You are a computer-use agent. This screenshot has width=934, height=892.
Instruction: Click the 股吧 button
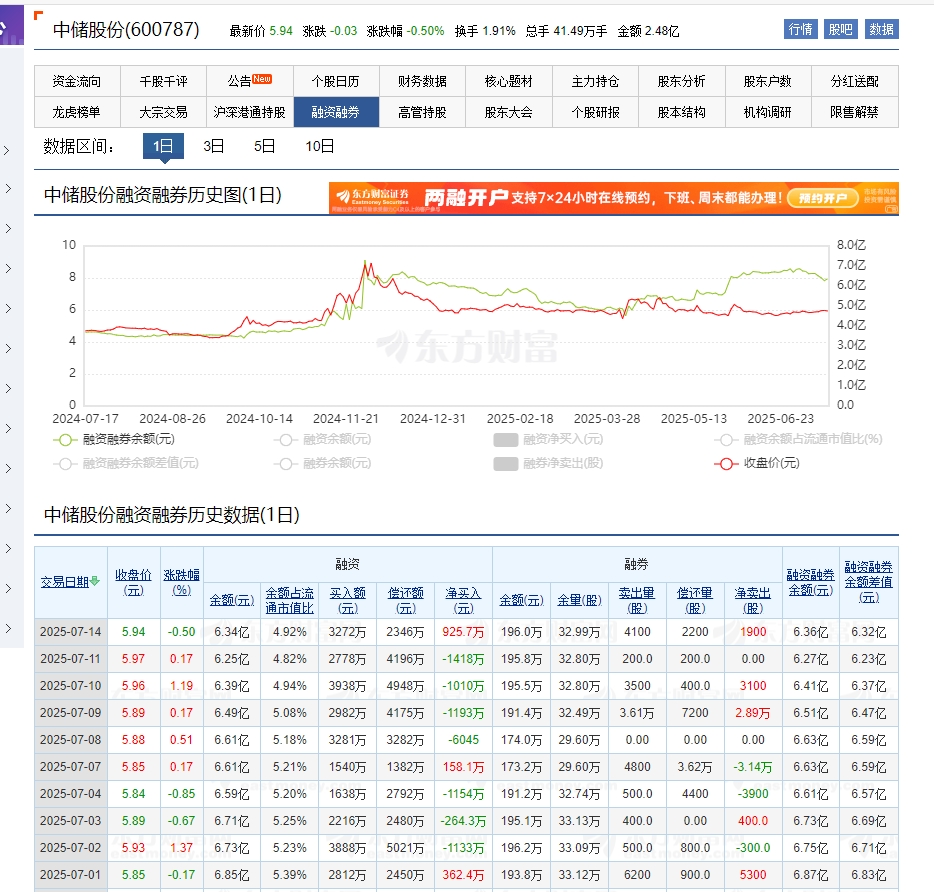[840, 29]
